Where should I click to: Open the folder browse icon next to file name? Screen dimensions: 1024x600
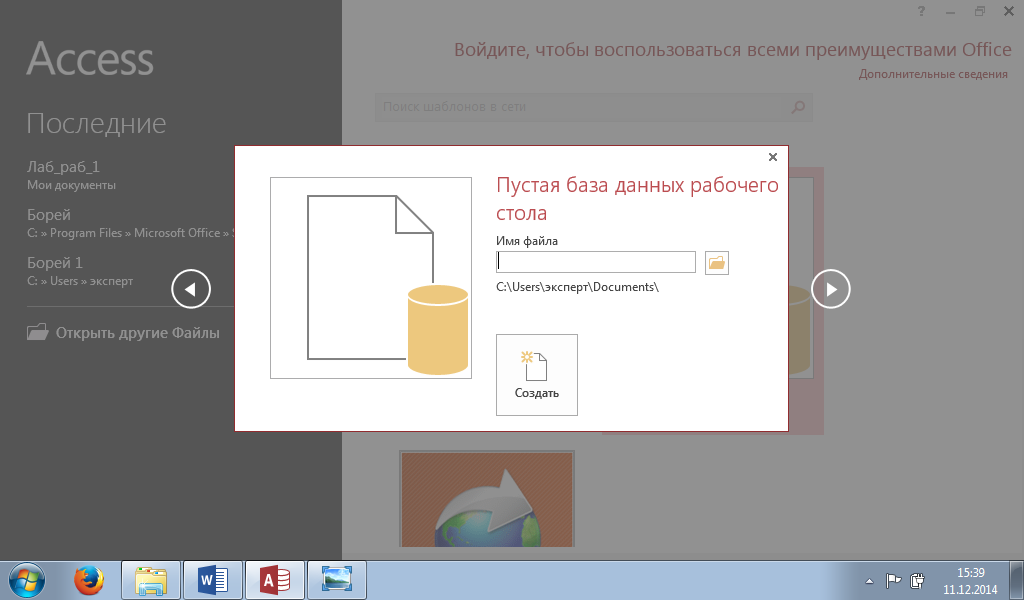coord(716,262)
